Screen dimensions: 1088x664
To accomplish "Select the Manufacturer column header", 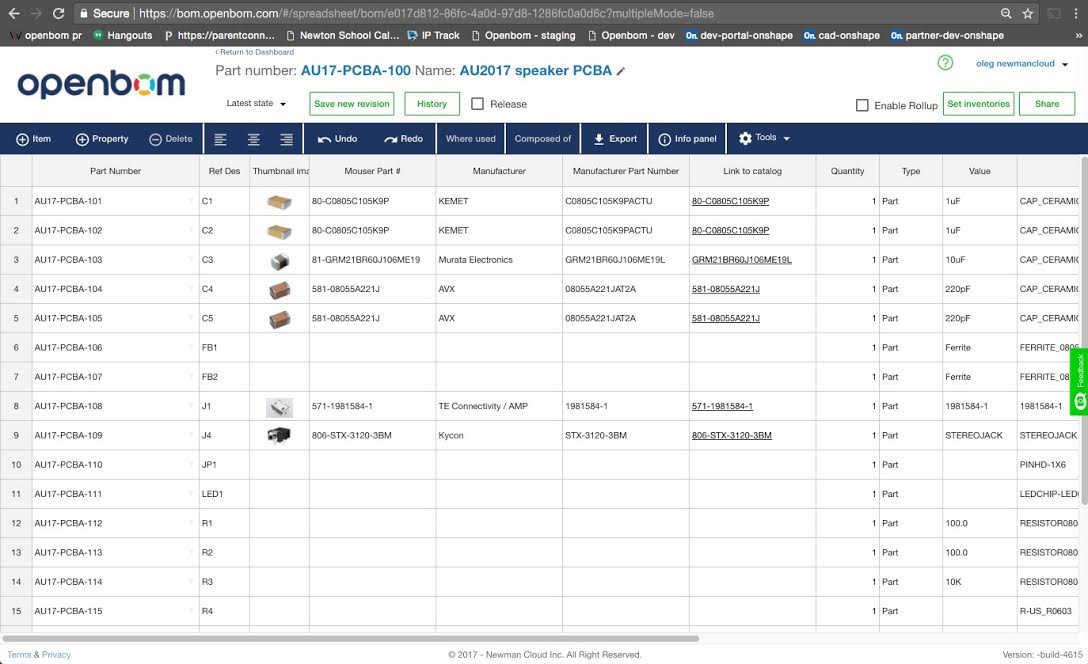I will click(x=499, y=171).
